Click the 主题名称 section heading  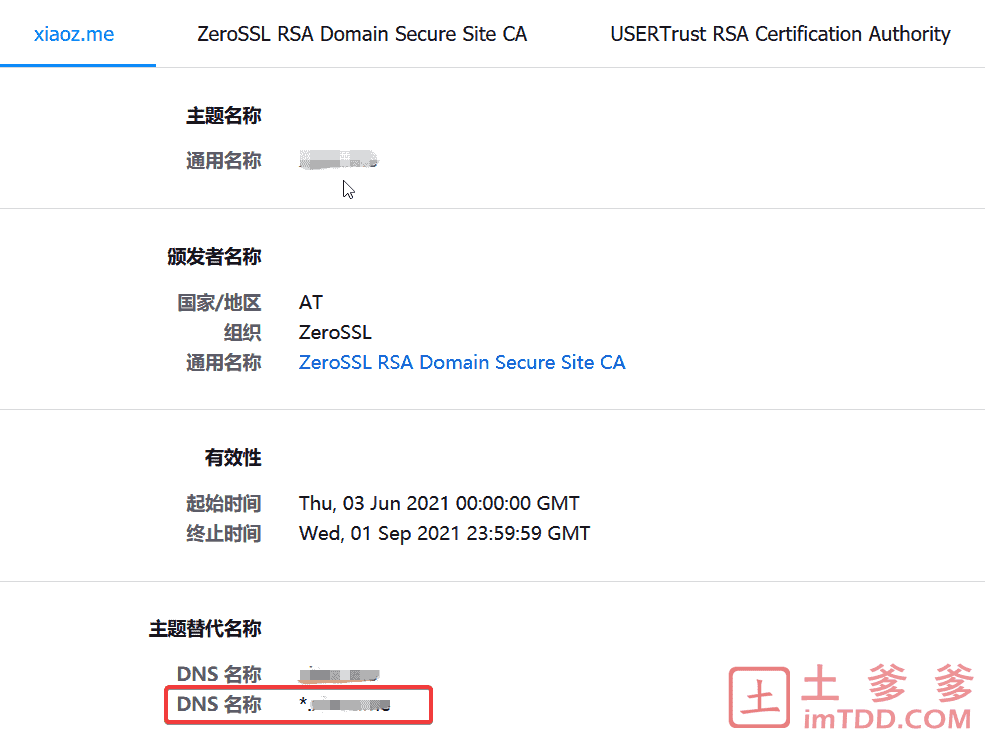tap(224, 116)
